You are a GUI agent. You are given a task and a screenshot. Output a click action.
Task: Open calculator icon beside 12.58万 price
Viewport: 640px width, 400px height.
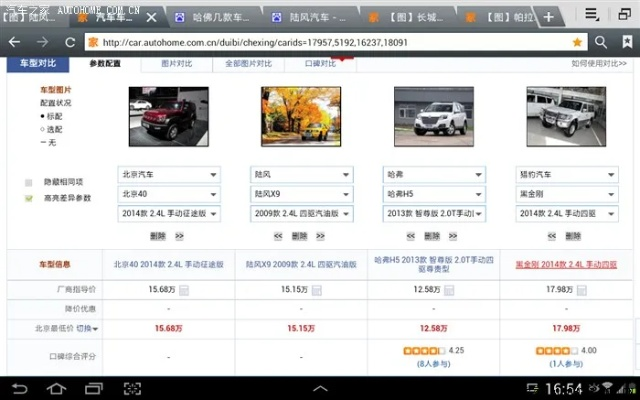click(449, 290)
